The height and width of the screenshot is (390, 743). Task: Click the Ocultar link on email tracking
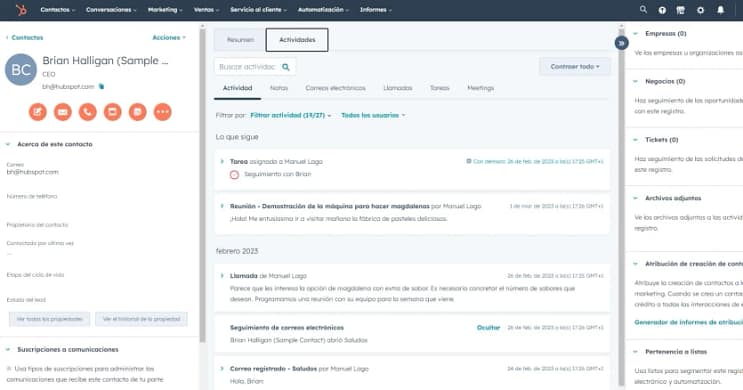[x=488, y=327]
